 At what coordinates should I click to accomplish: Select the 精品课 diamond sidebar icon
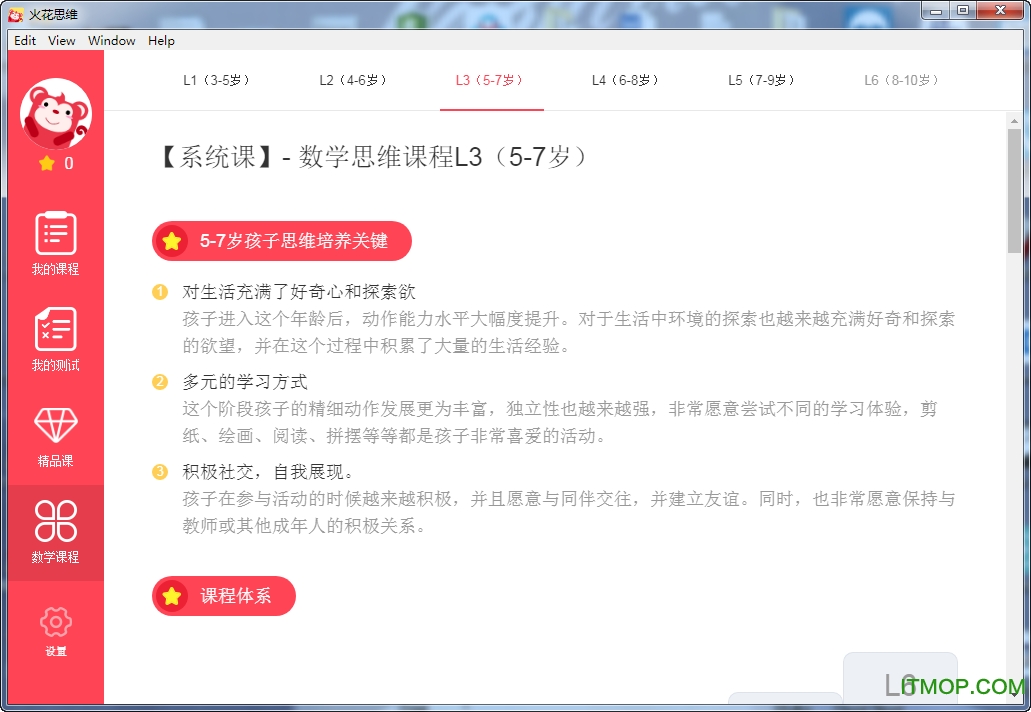point(55,434)
